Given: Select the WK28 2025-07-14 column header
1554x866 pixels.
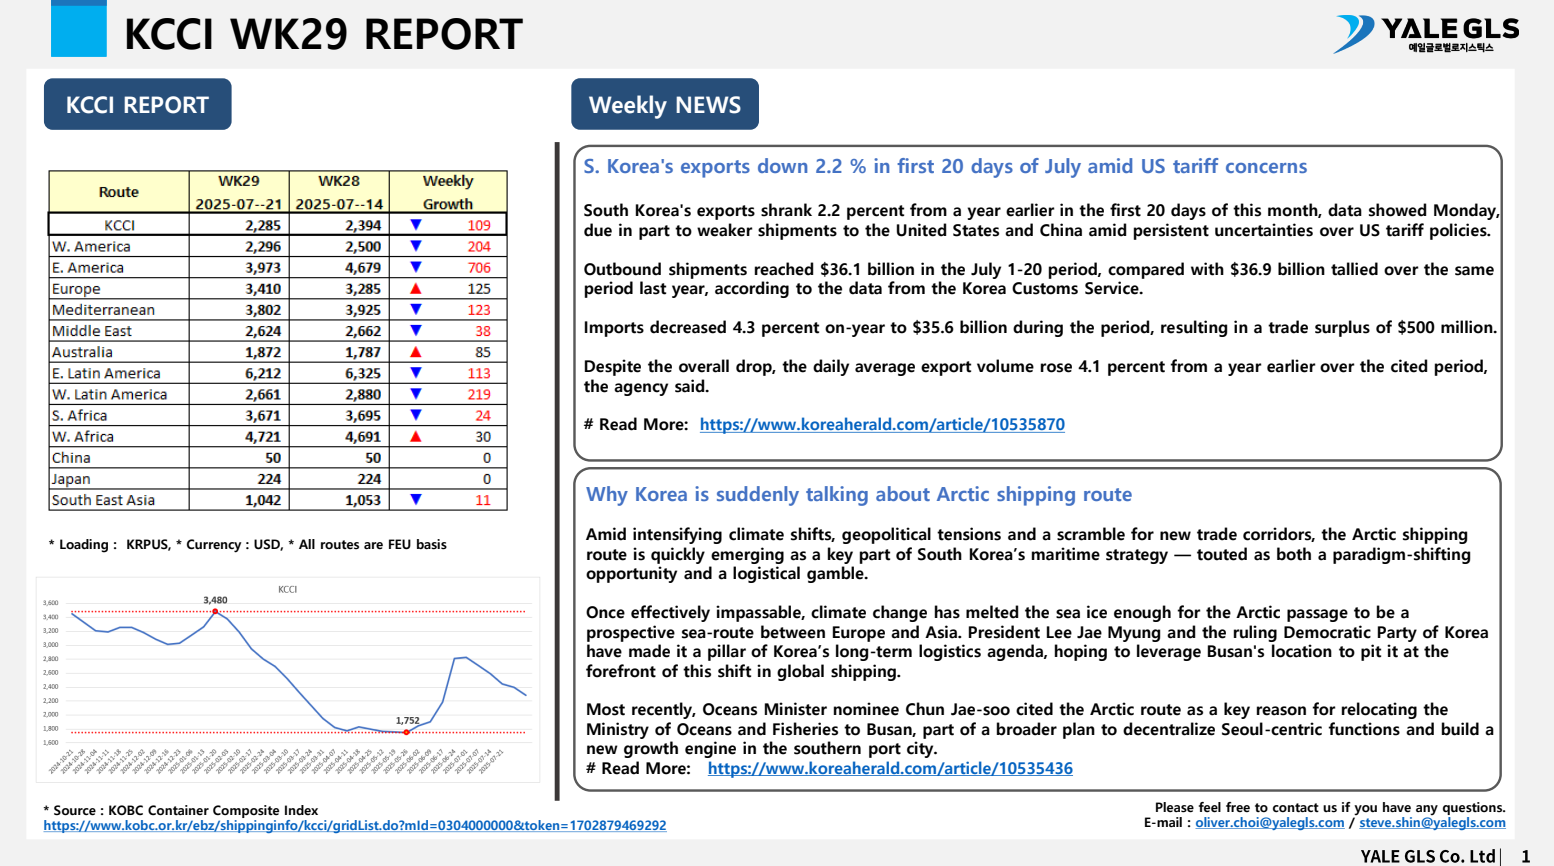Looking at the screenshot, I should (339, 192).
